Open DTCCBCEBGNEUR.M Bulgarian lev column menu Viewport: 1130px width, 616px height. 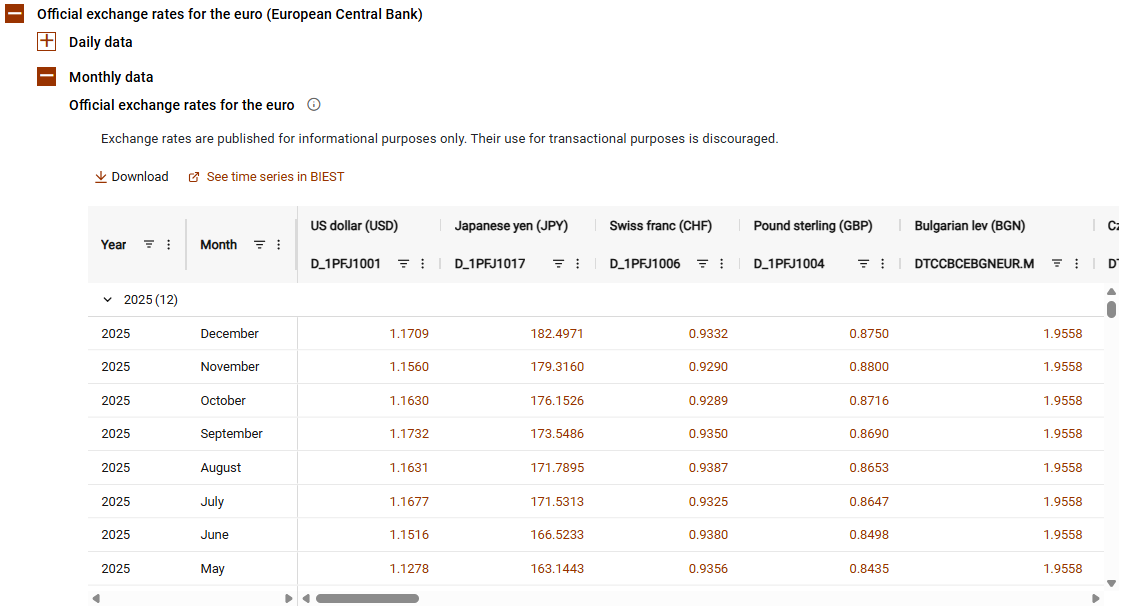point(1076,264)
